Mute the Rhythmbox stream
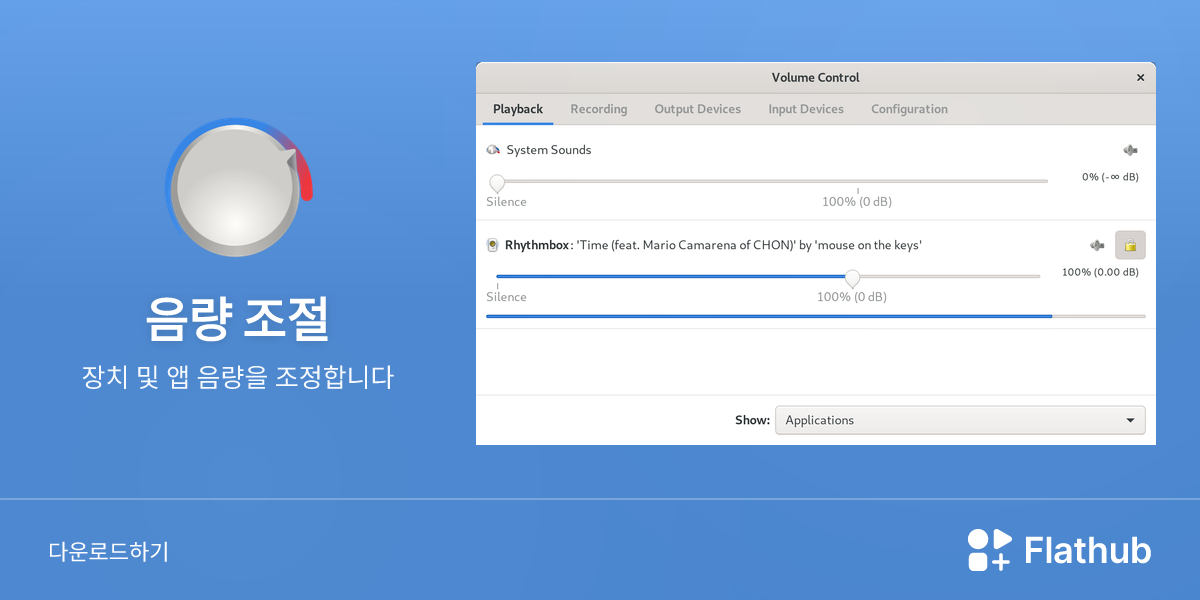Screen dimensions: 1200x600 pyautogui.click(x=1097, y=245)
